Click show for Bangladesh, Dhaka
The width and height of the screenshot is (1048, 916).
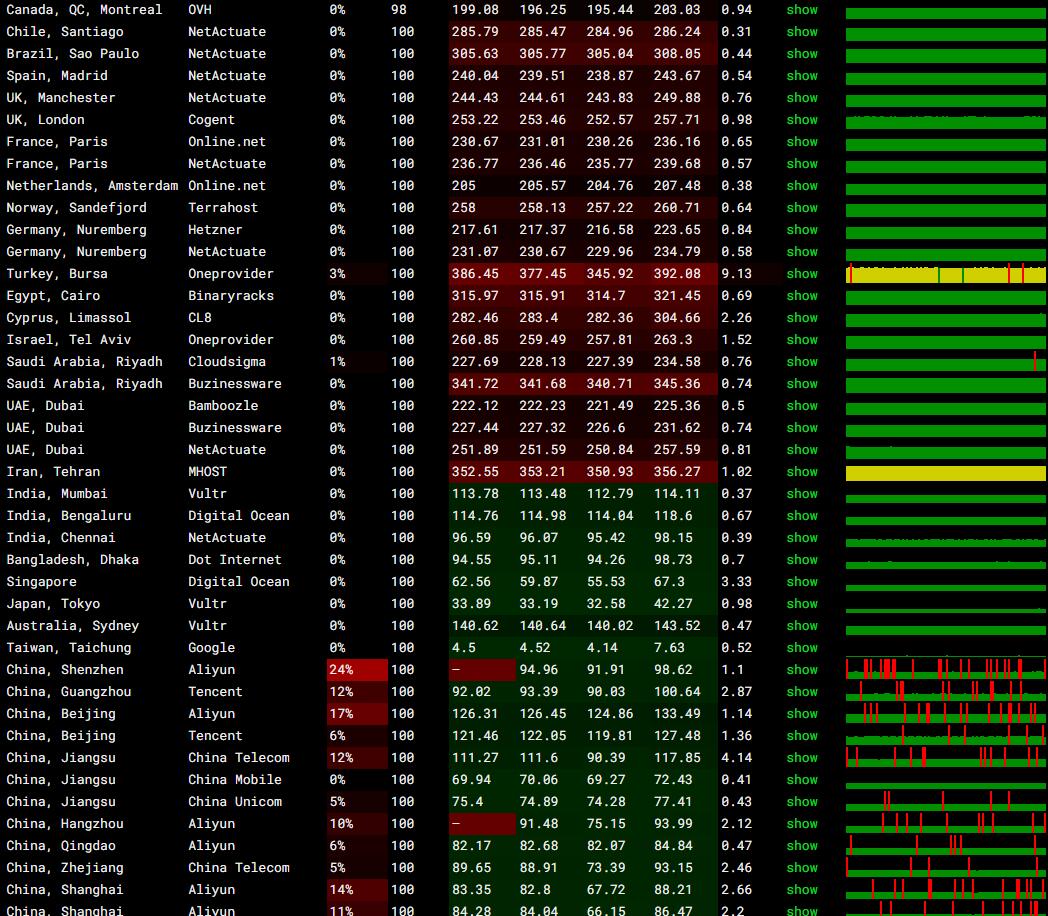(x=801, y=560)
